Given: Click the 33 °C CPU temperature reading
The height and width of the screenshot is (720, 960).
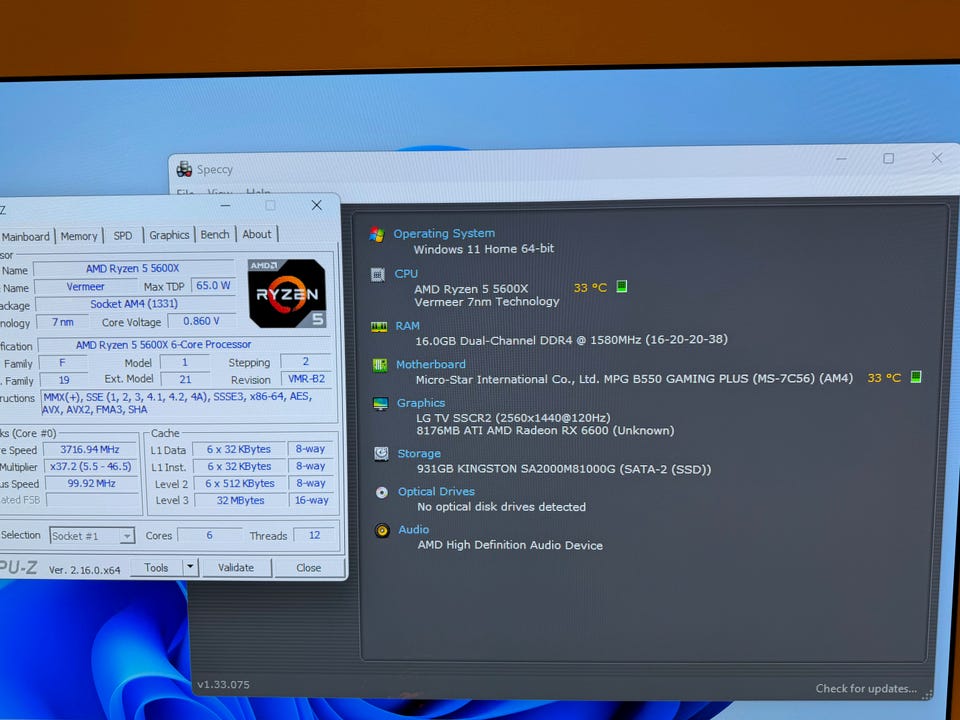Looking at the screenshot, I should [x=590, y=287].
